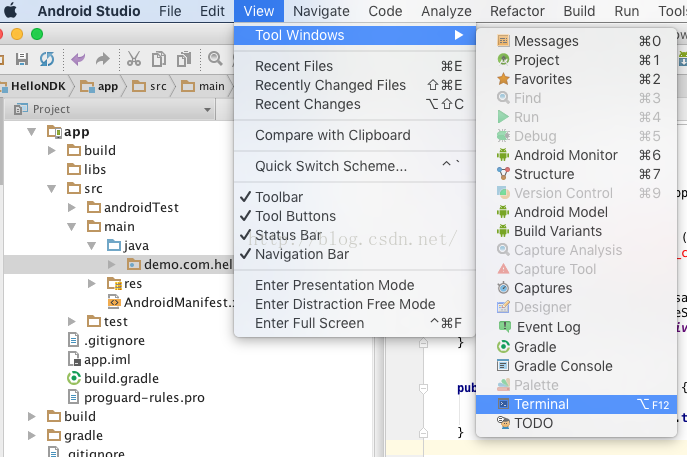Image resolution: width=687 pixels, height=457 pixels.
Task: Collapse the src folder node
Action: (x=52, y=189)
